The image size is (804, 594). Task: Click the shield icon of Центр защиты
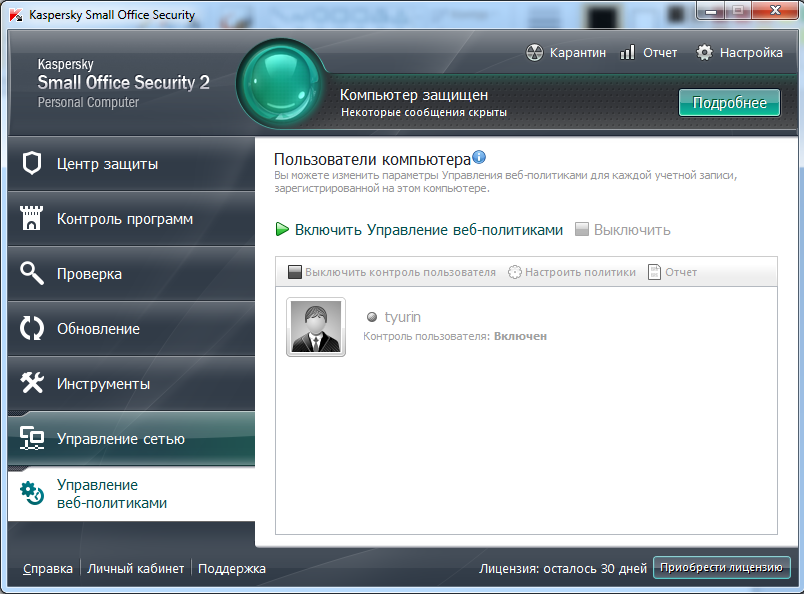click(x=32, y=164)
